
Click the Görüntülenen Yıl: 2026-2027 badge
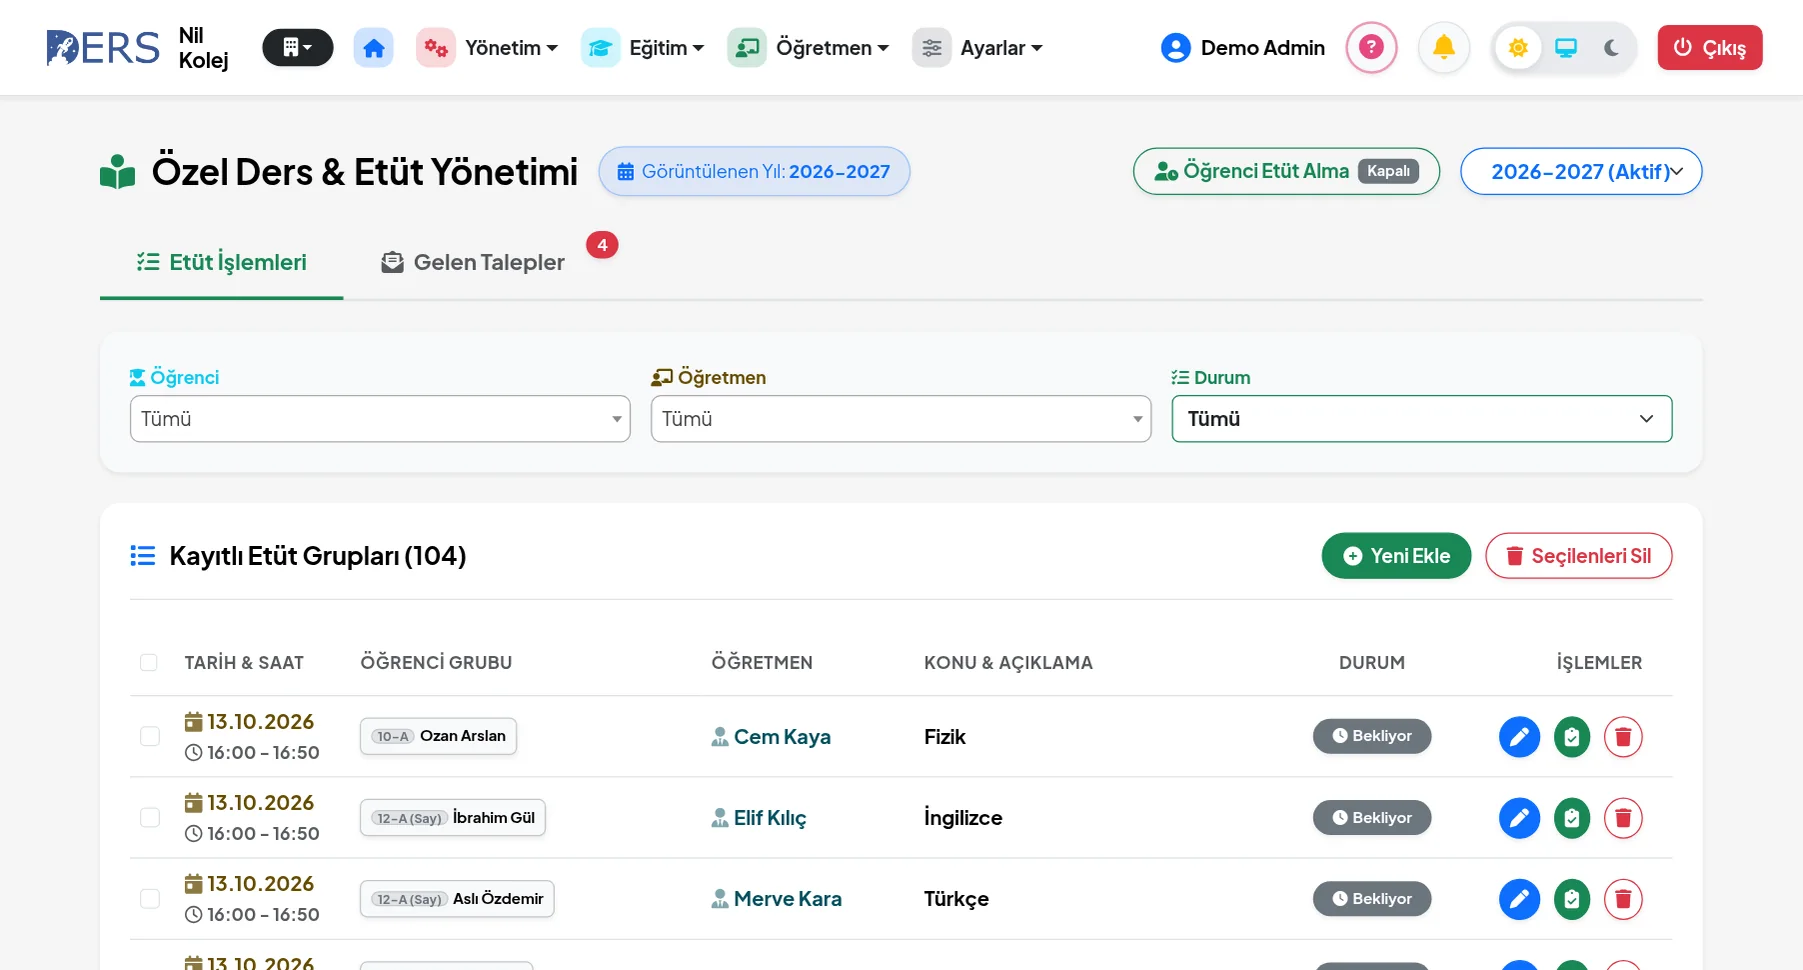[x=754, y=171]
